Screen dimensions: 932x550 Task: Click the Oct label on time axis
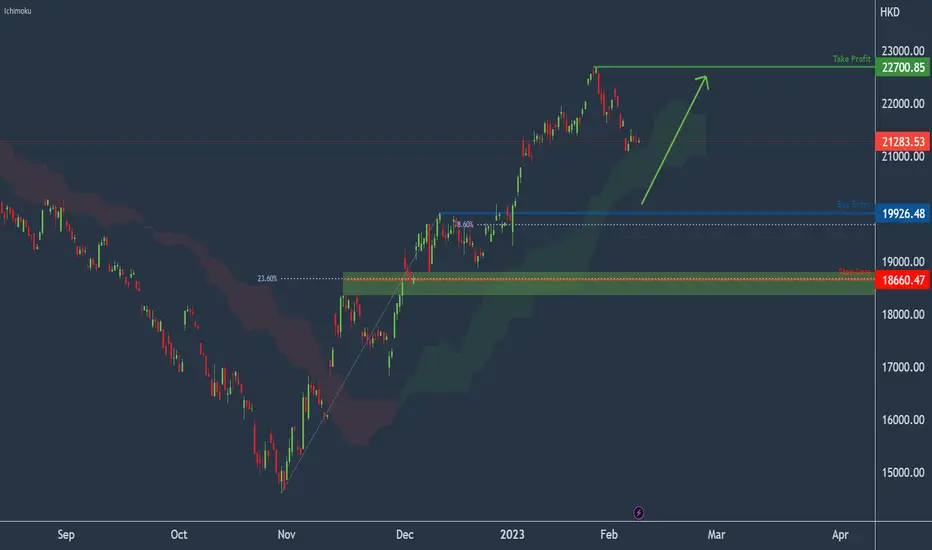click(x=179, y=535)
